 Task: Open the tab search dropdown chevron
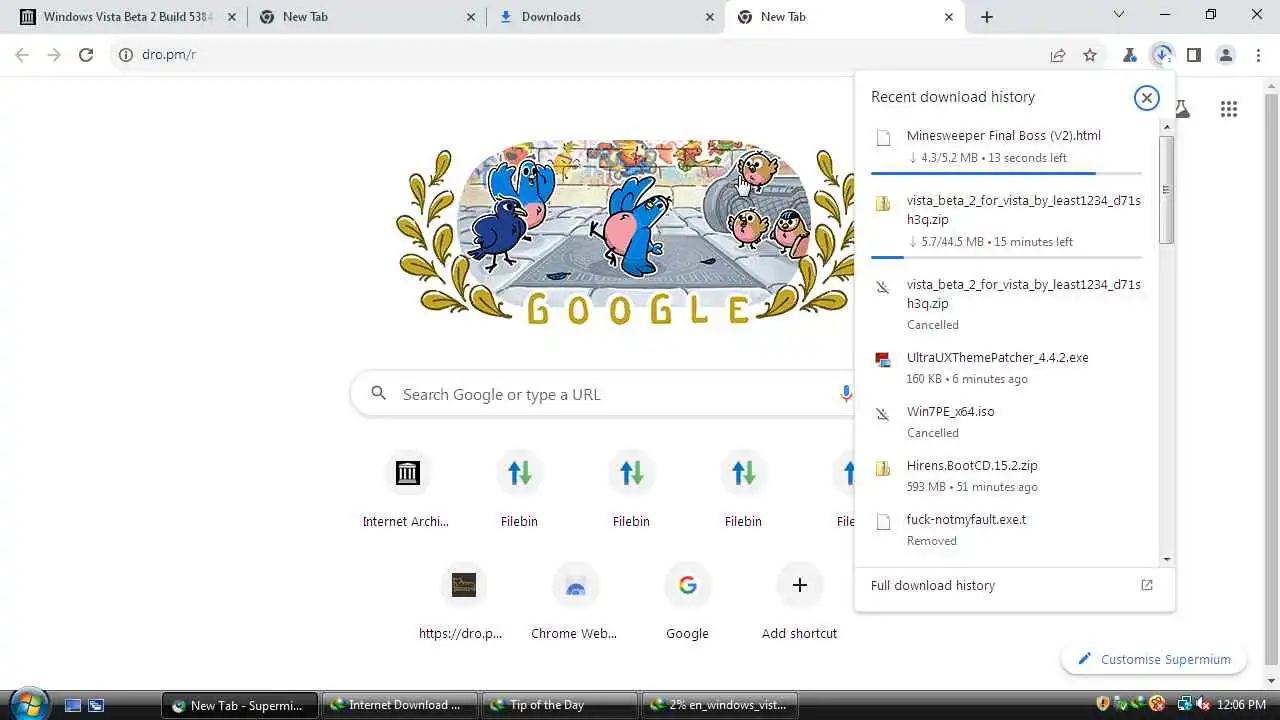pyautogui.click(x=1119, y=15)
